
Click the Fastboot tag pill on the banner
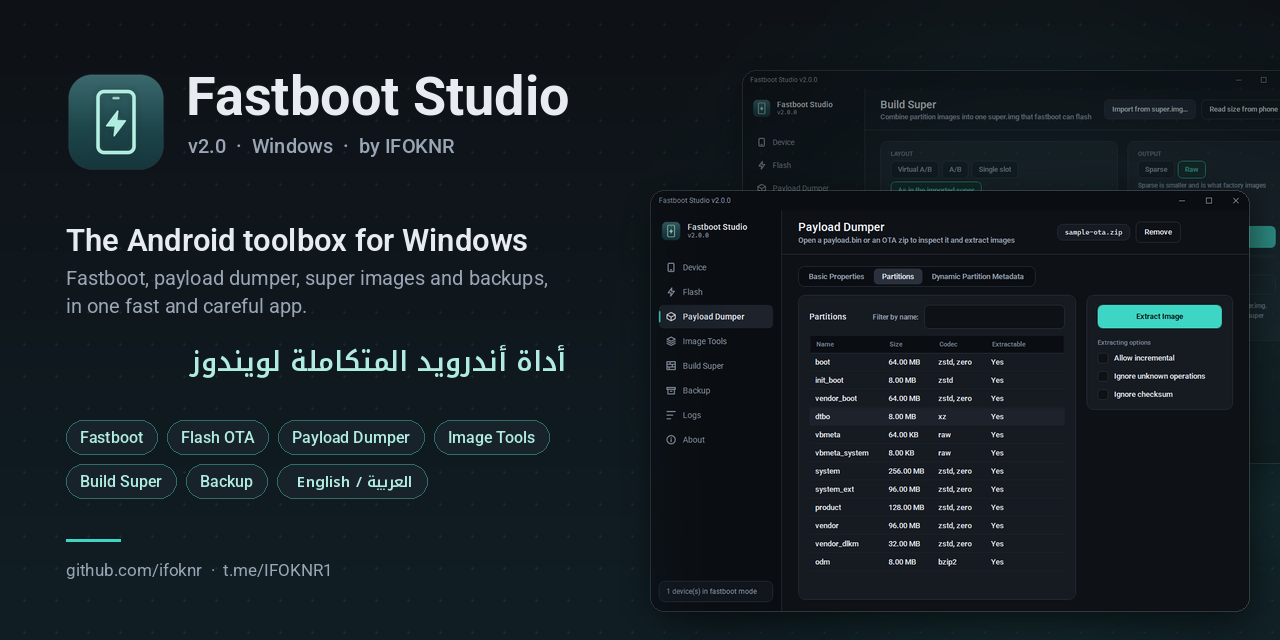click(112, 437)
